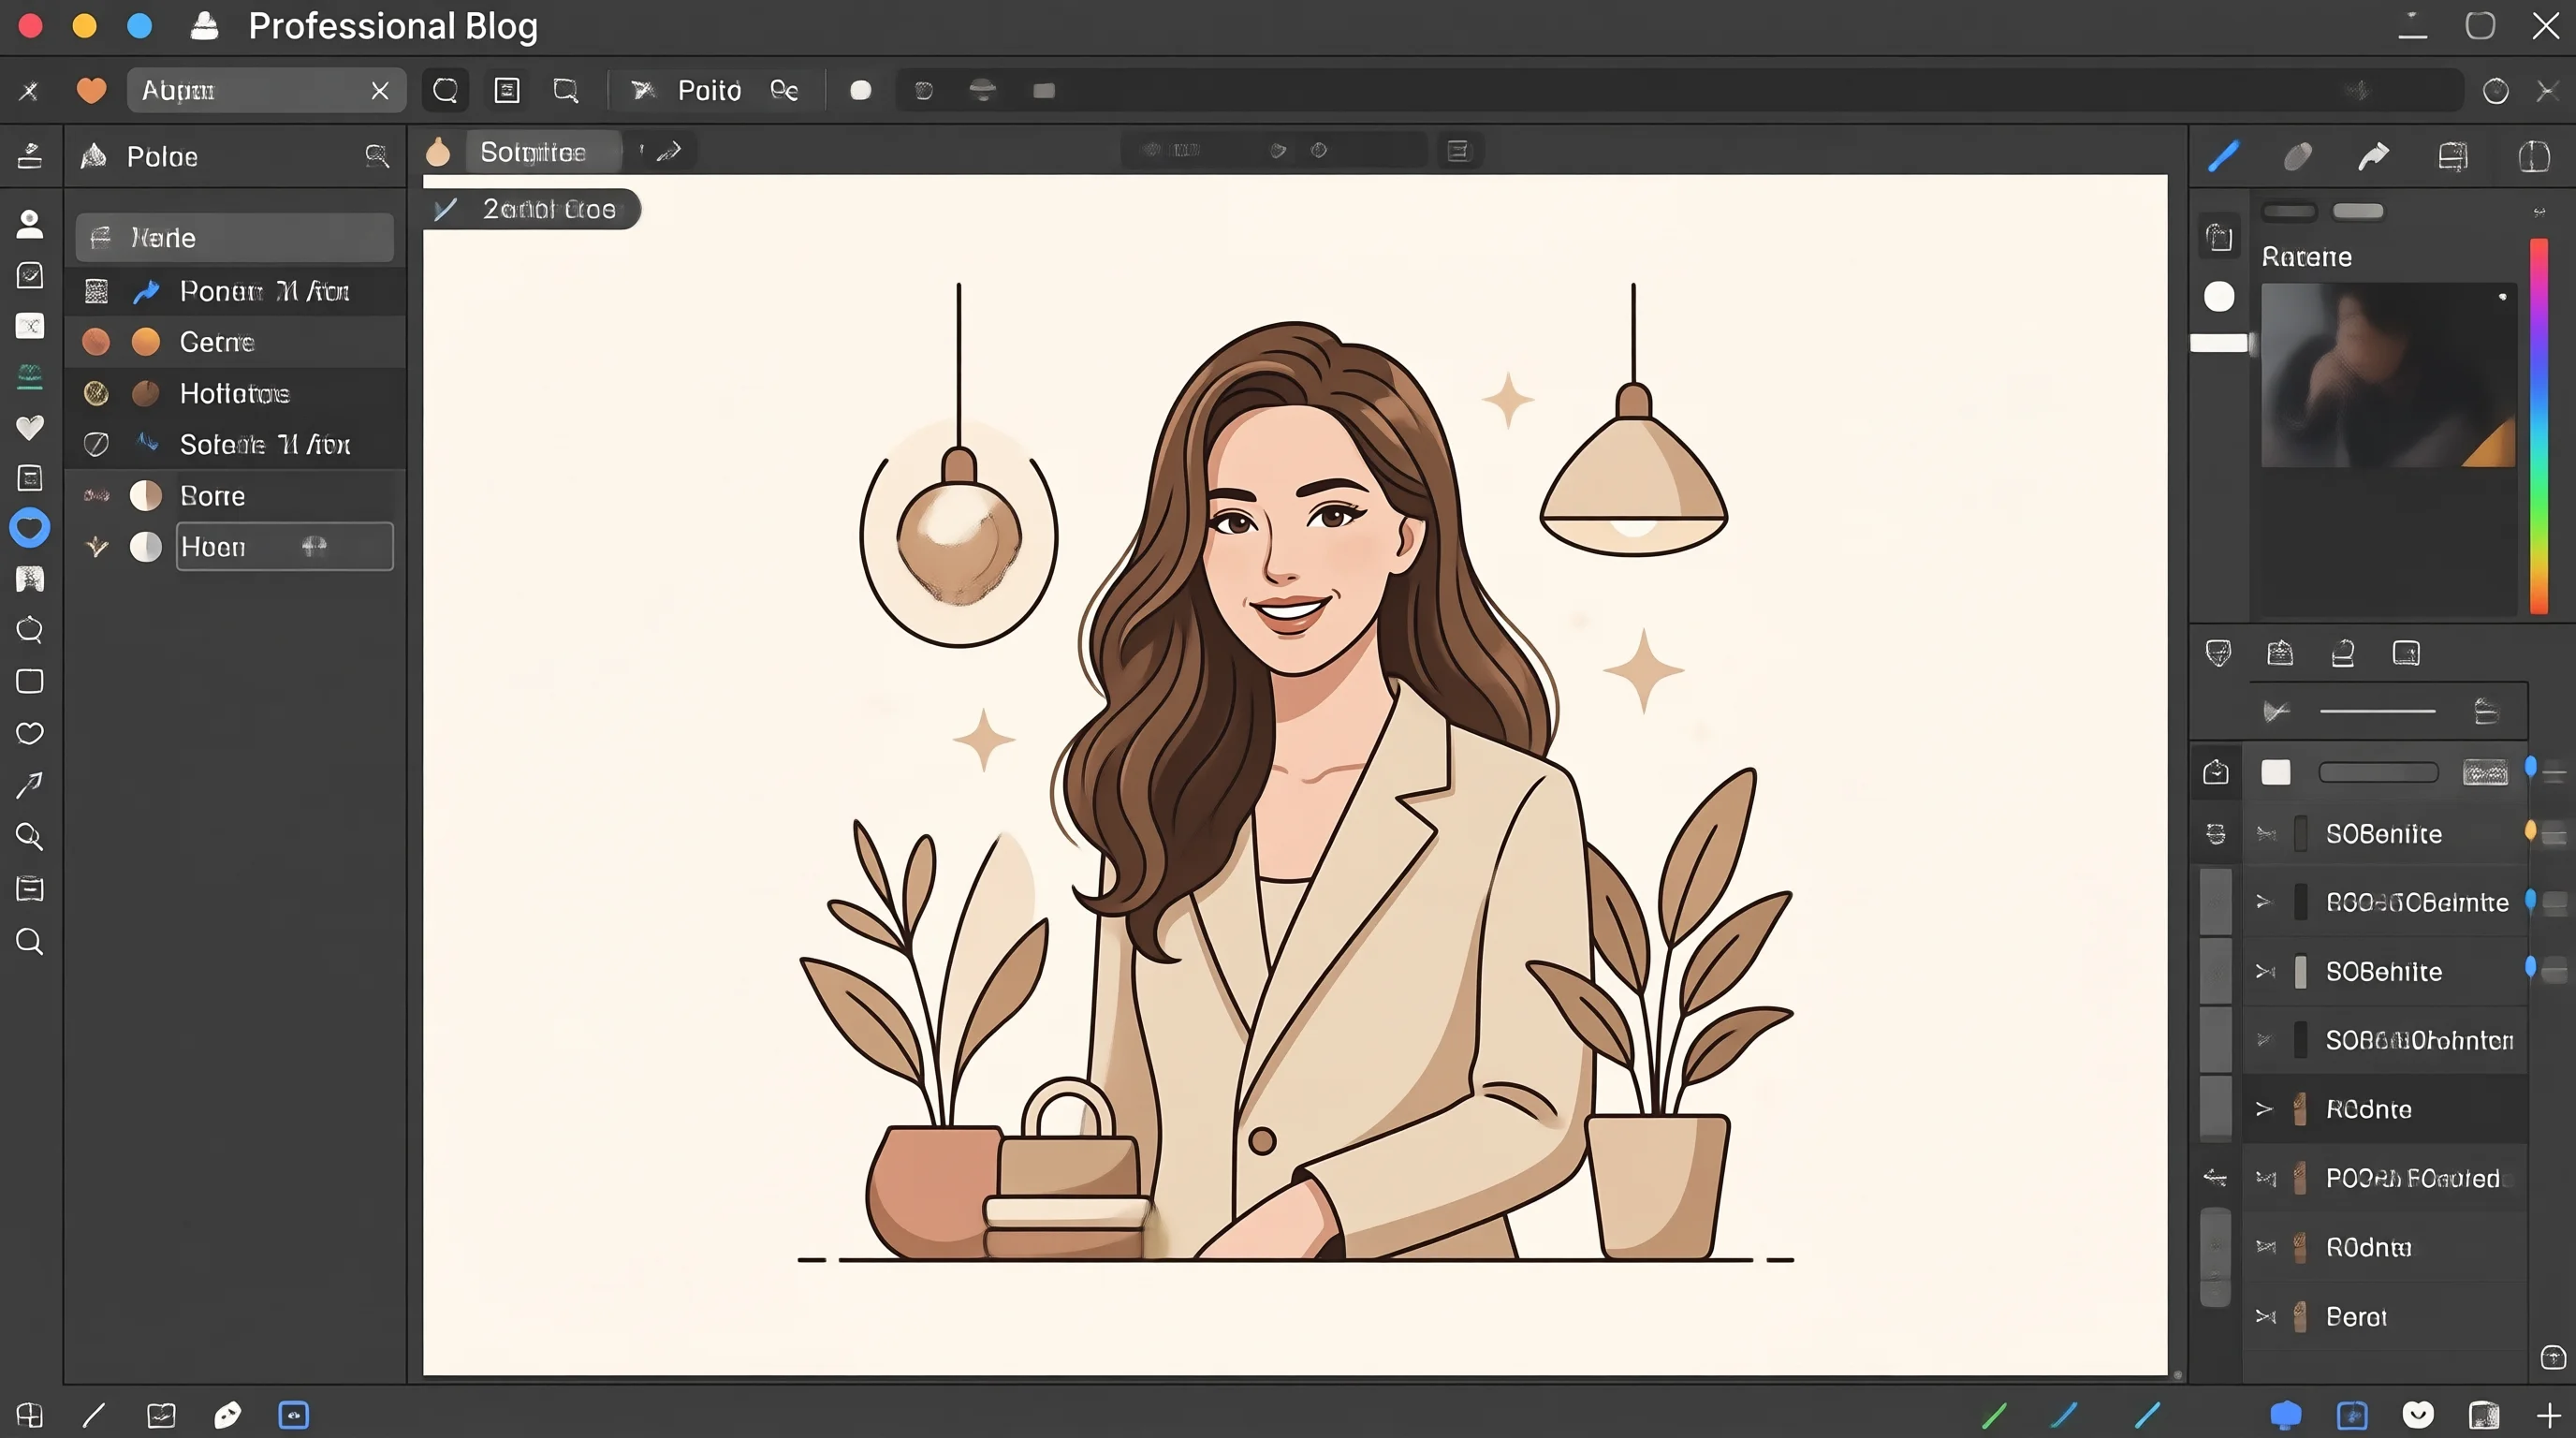This screenshot has width=2576, height=1438.
Task: Expand the SOBehlite layer chevron
Action: point(2266,971)
